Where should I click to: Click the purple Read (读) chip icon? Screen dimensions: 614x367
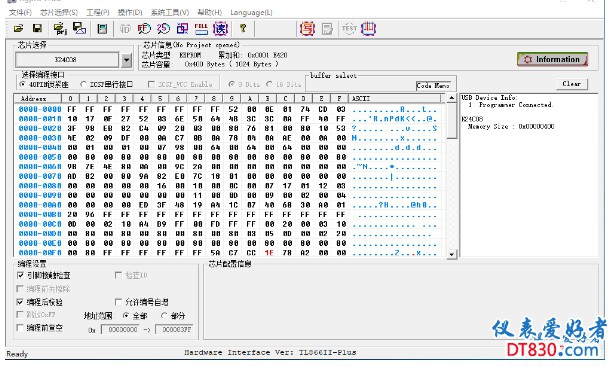click(x=220, y=29)
